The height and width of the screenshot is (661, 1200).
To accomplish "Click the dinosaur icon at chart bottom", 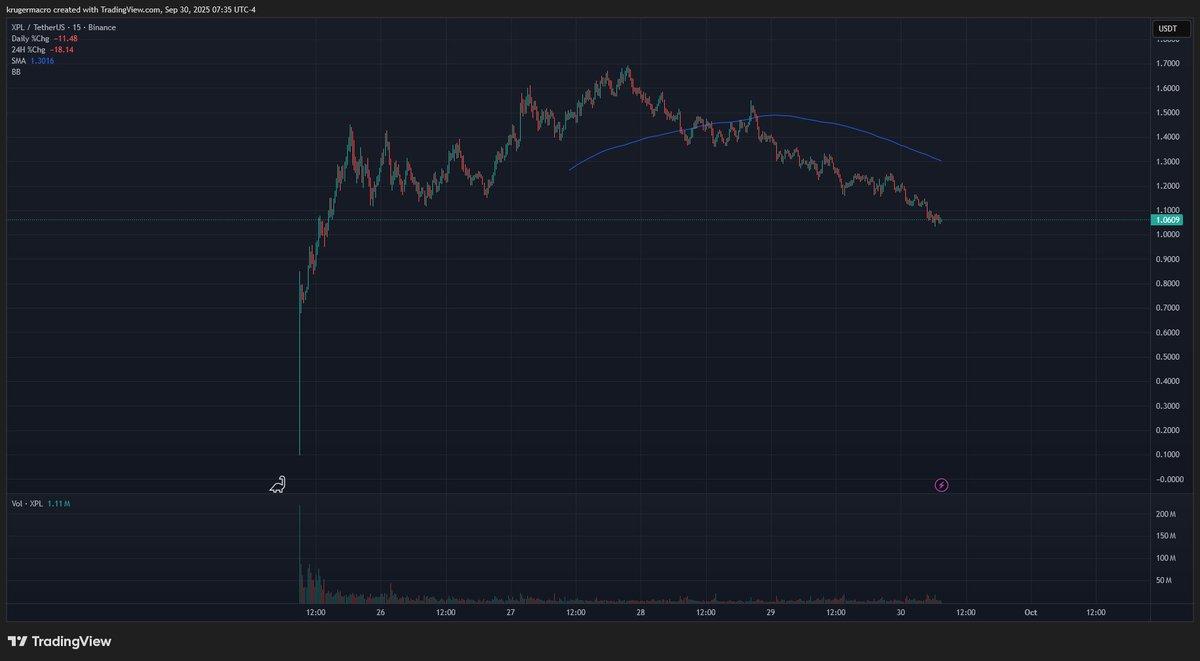I will [278, 485].
